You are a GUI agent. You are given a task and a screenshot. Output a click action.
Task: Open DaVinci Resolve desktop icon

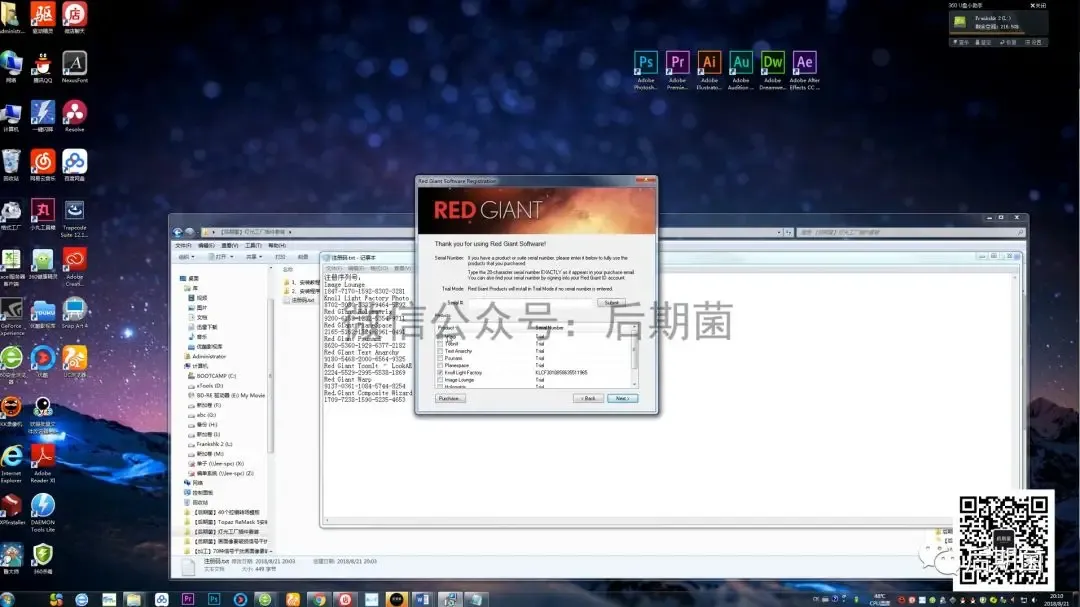(74, 115)
